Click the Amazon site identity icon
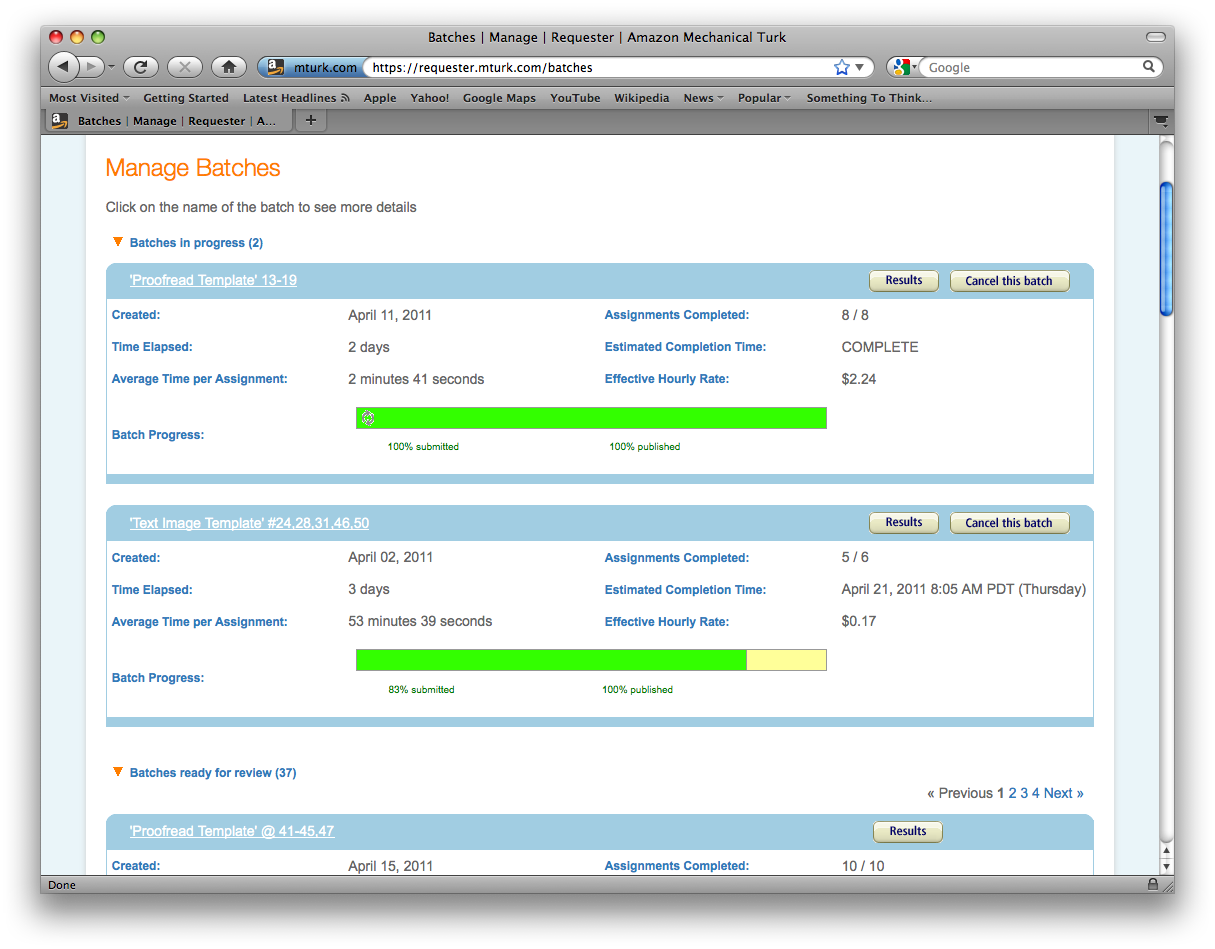Viewport: 1215px width, 949px height. point(276,67)
